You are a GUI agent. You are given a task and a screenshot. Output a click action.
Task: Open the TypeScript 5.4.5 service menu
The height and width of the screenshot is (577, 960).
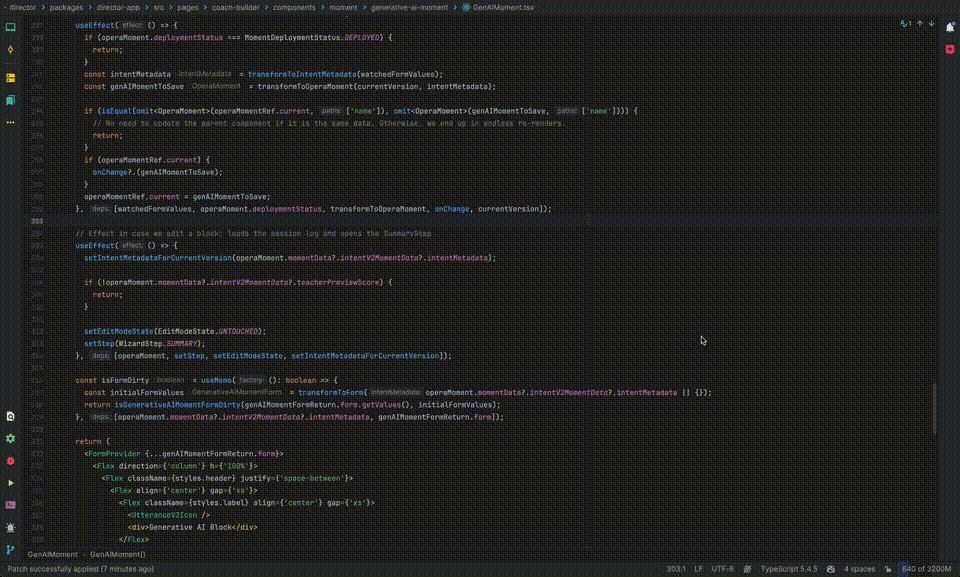click(x=789, y=569)
